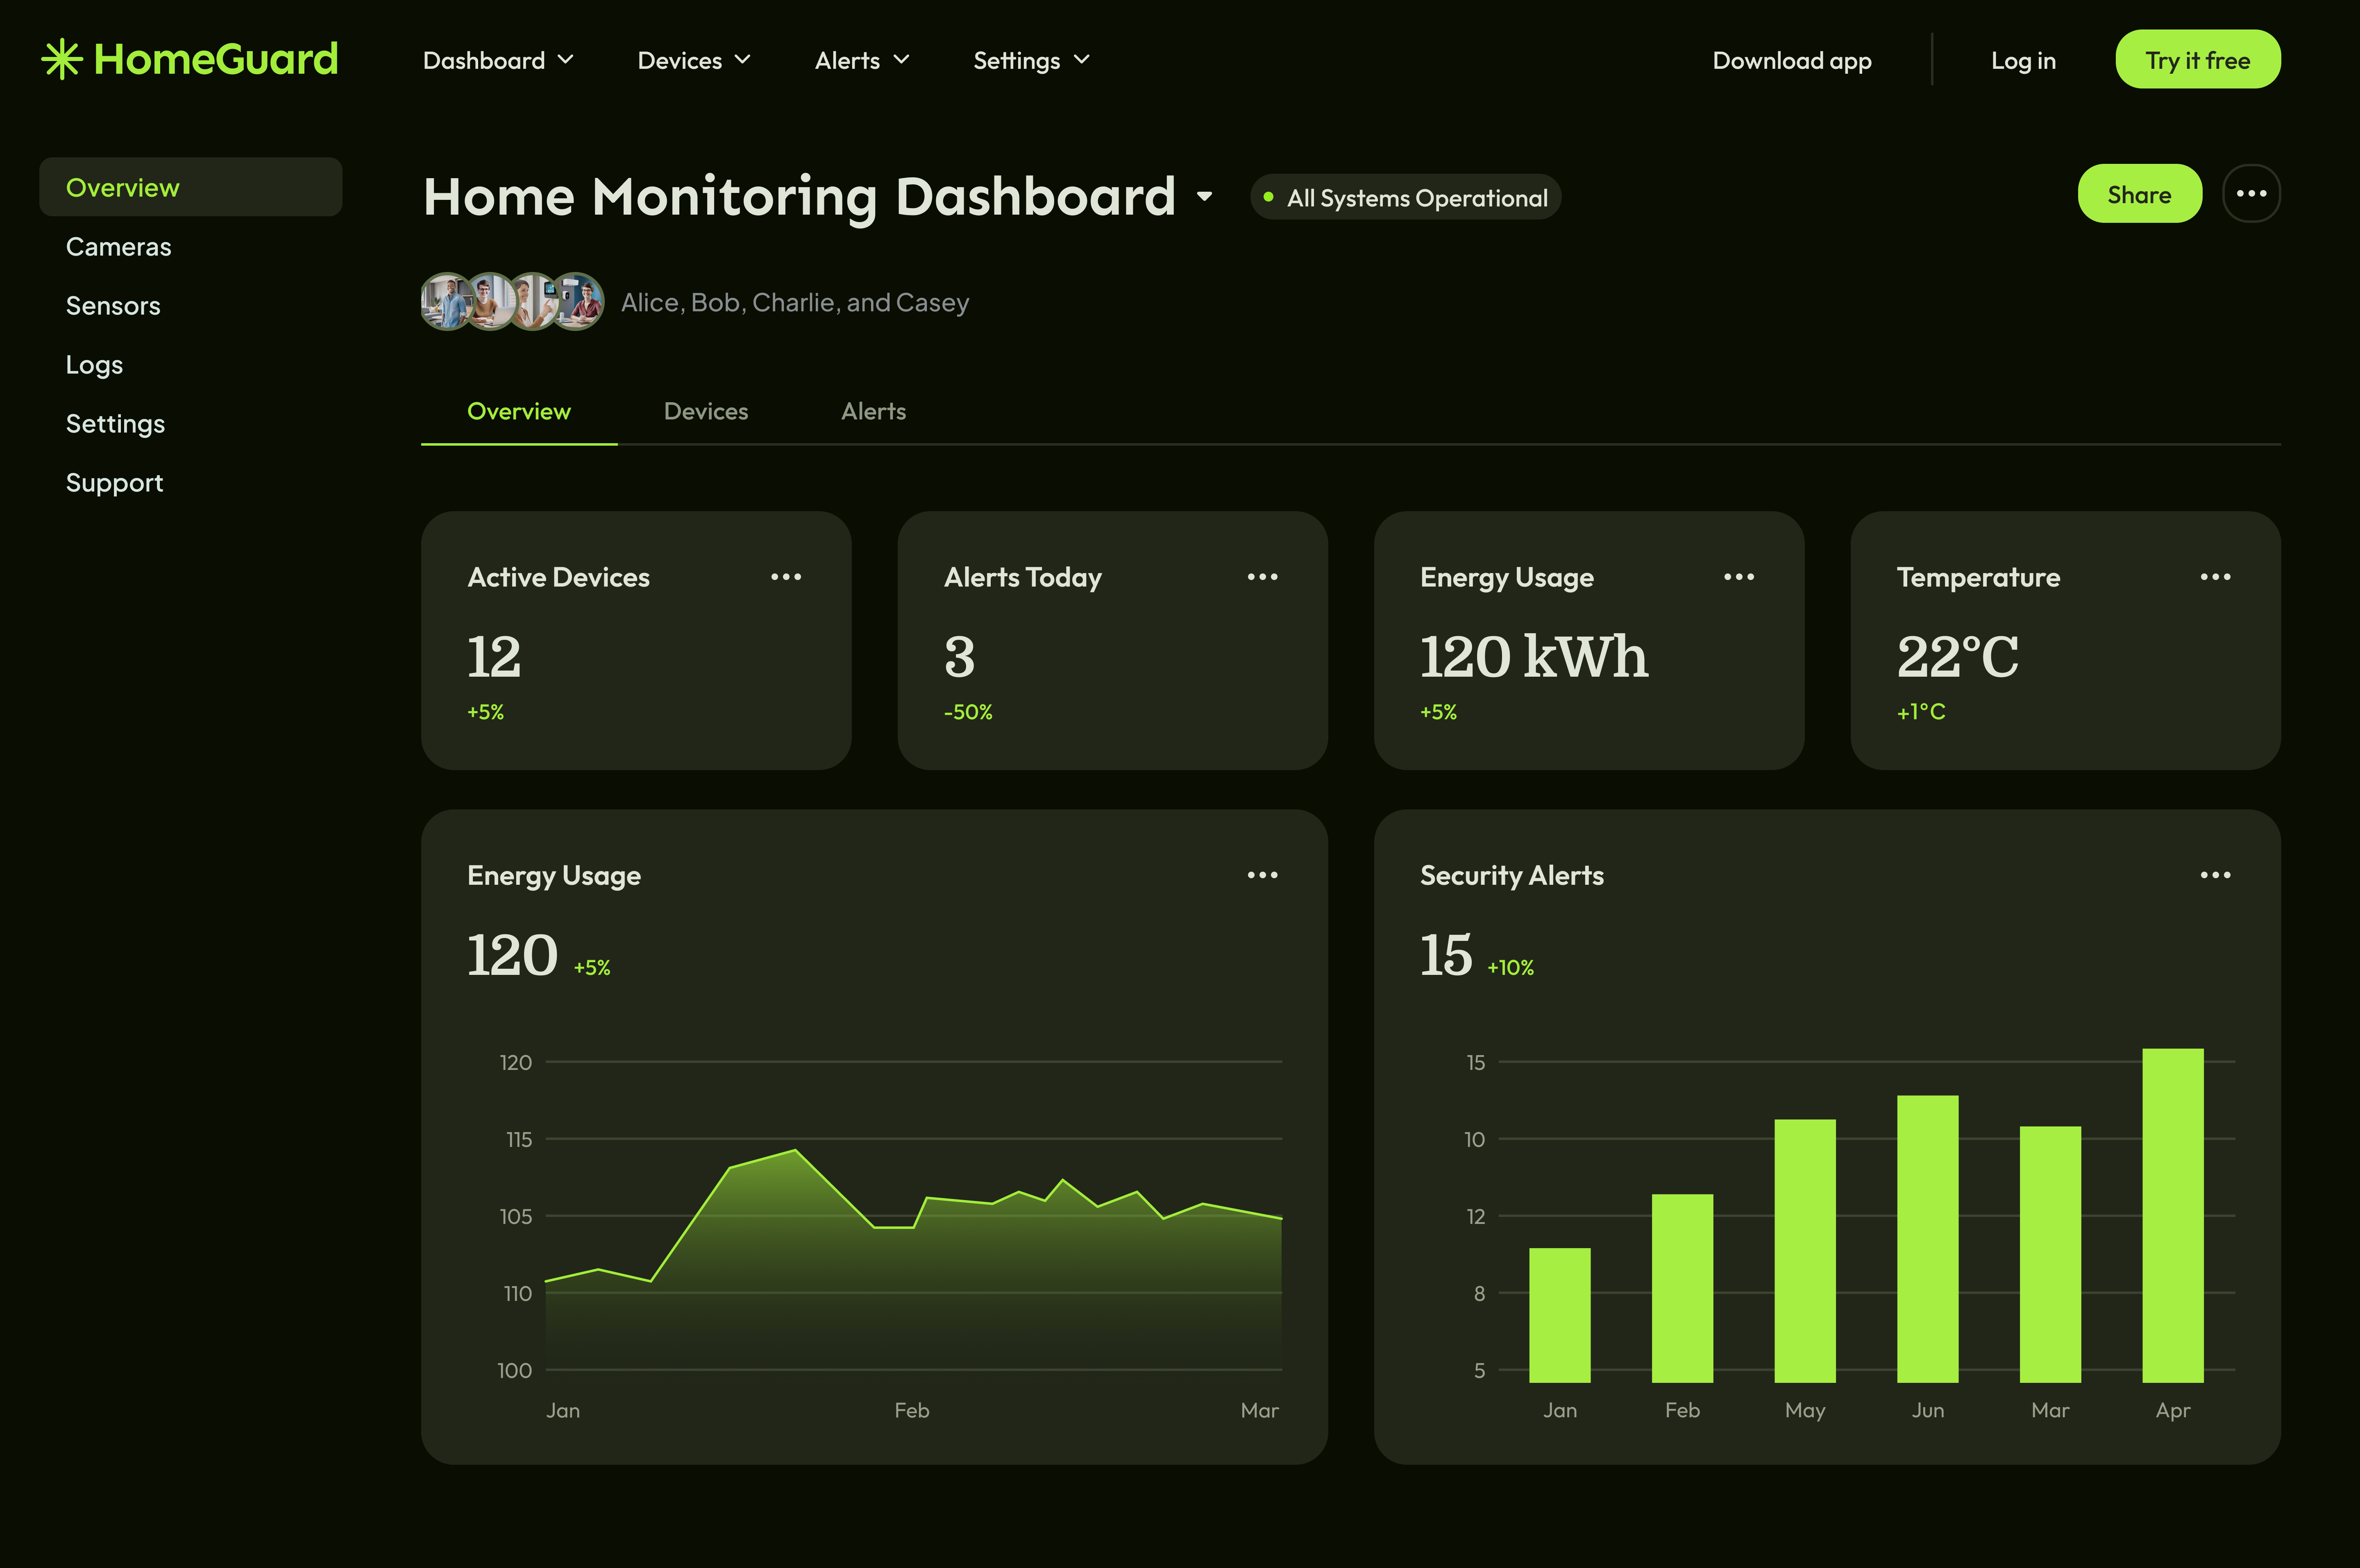
Task: Open the Energy Usage stat card ellipsis menu
Action: pos(1739,577)
